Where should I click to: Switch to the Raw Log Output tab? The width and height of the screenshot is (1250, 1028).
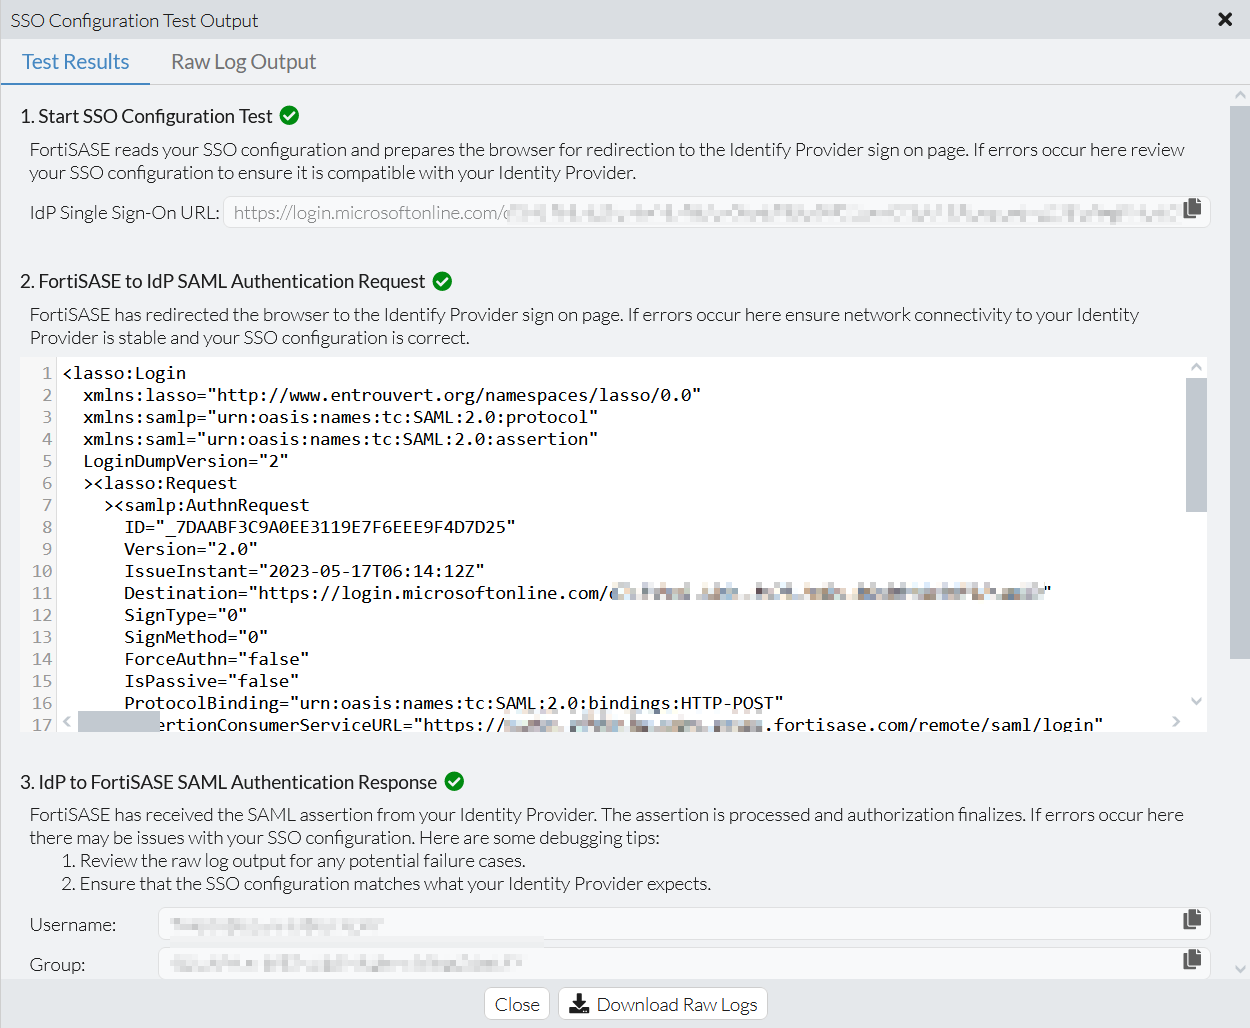coord(243,62)
